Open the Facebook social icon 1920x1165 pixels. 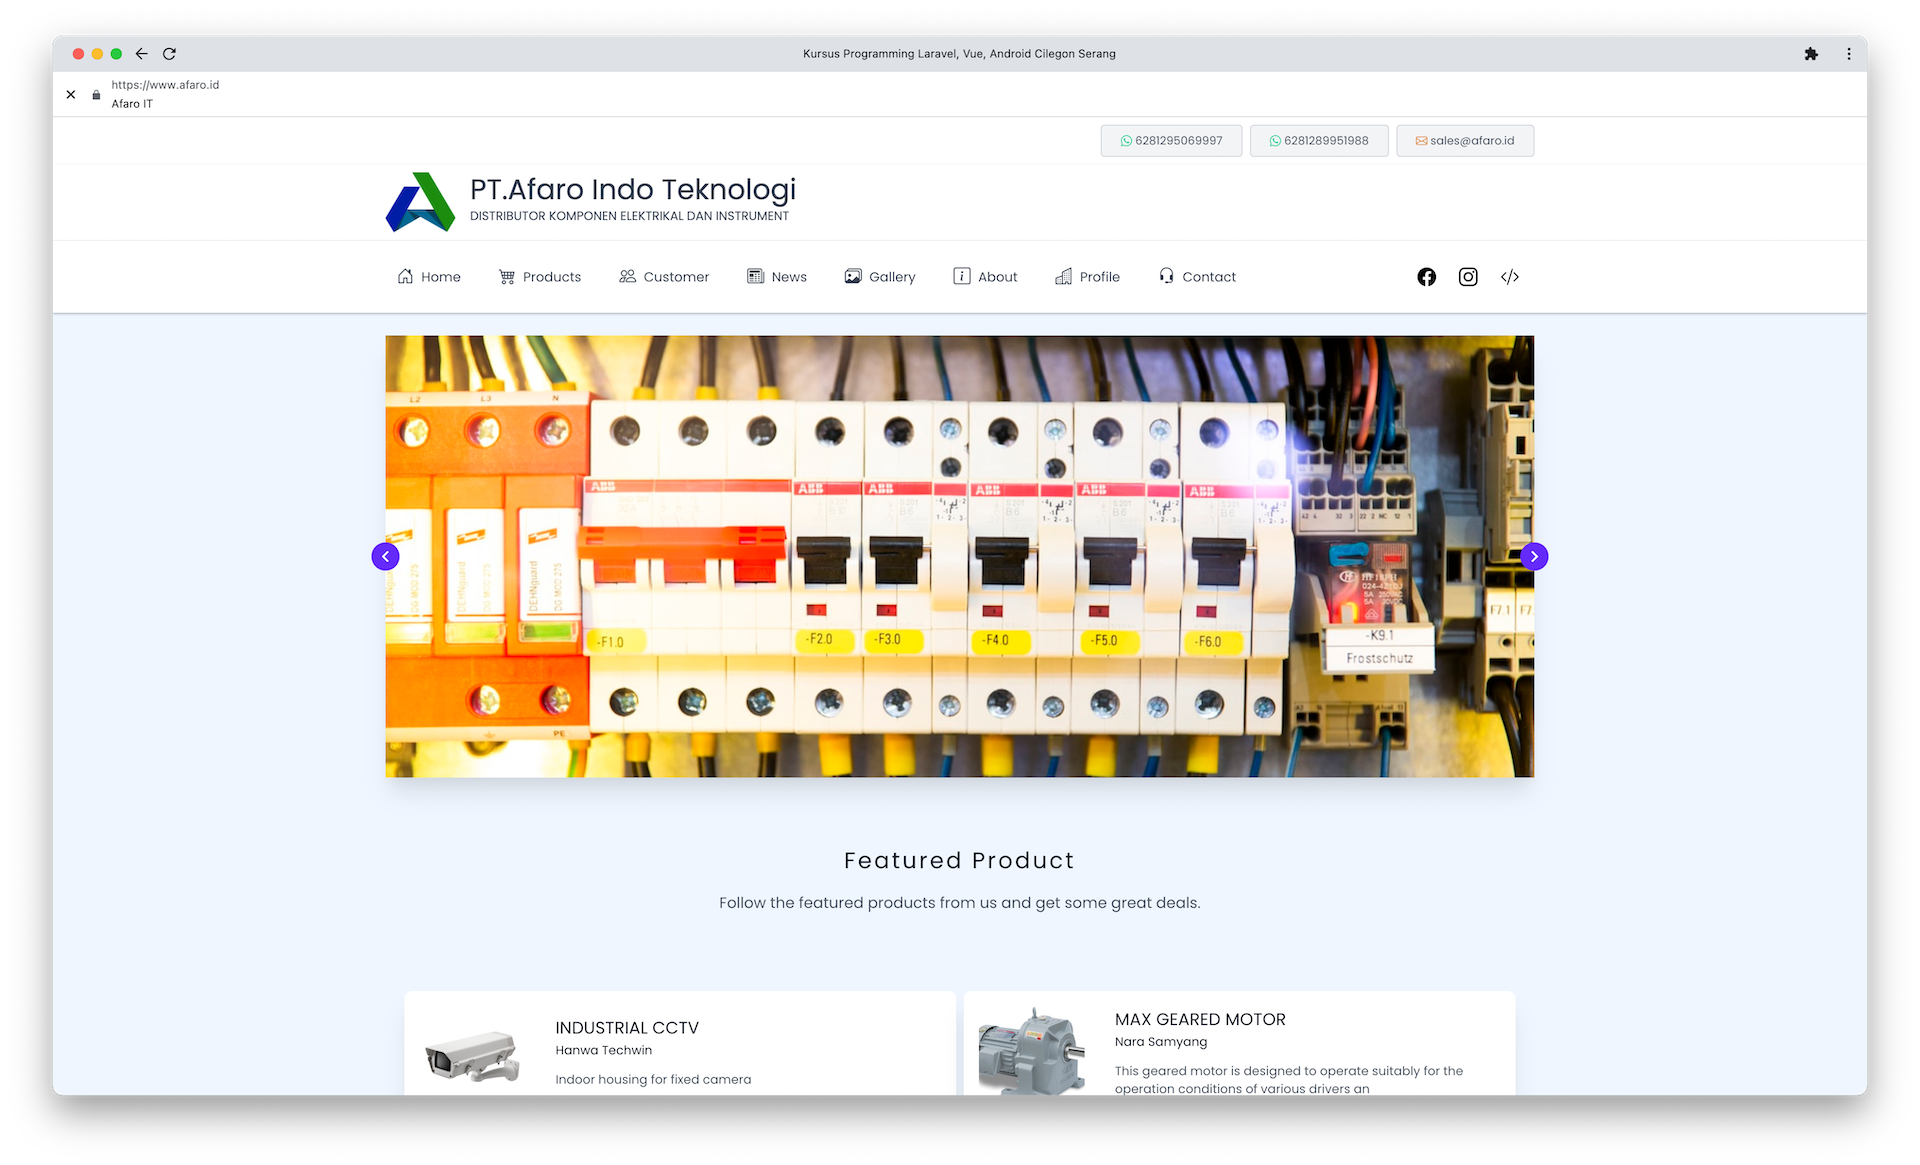coord(1426,277)
